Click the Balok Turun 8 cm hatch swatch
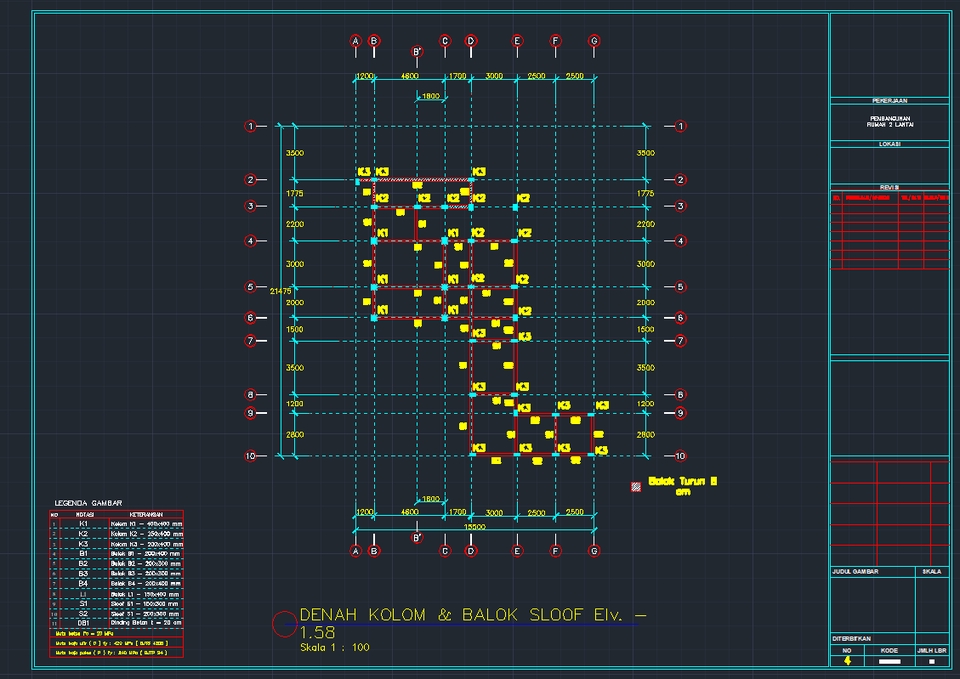 tap(637, 485)
